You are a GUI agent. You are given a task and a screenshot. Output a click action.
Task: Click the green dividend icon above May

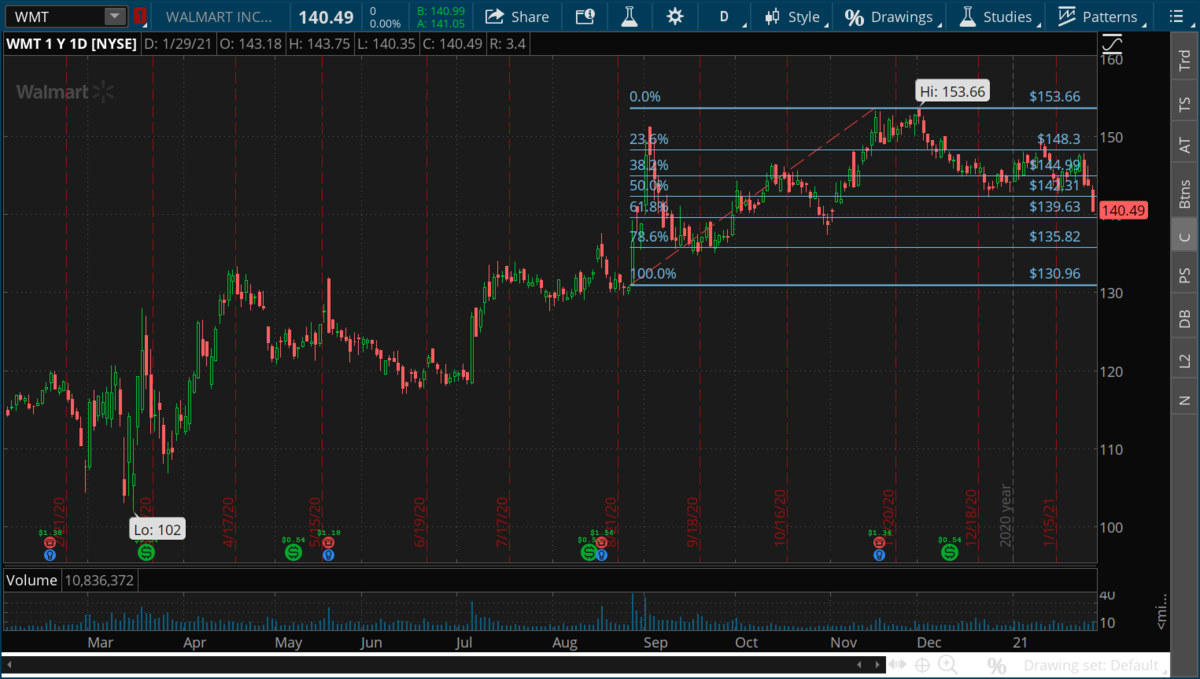tap(293, 551)
